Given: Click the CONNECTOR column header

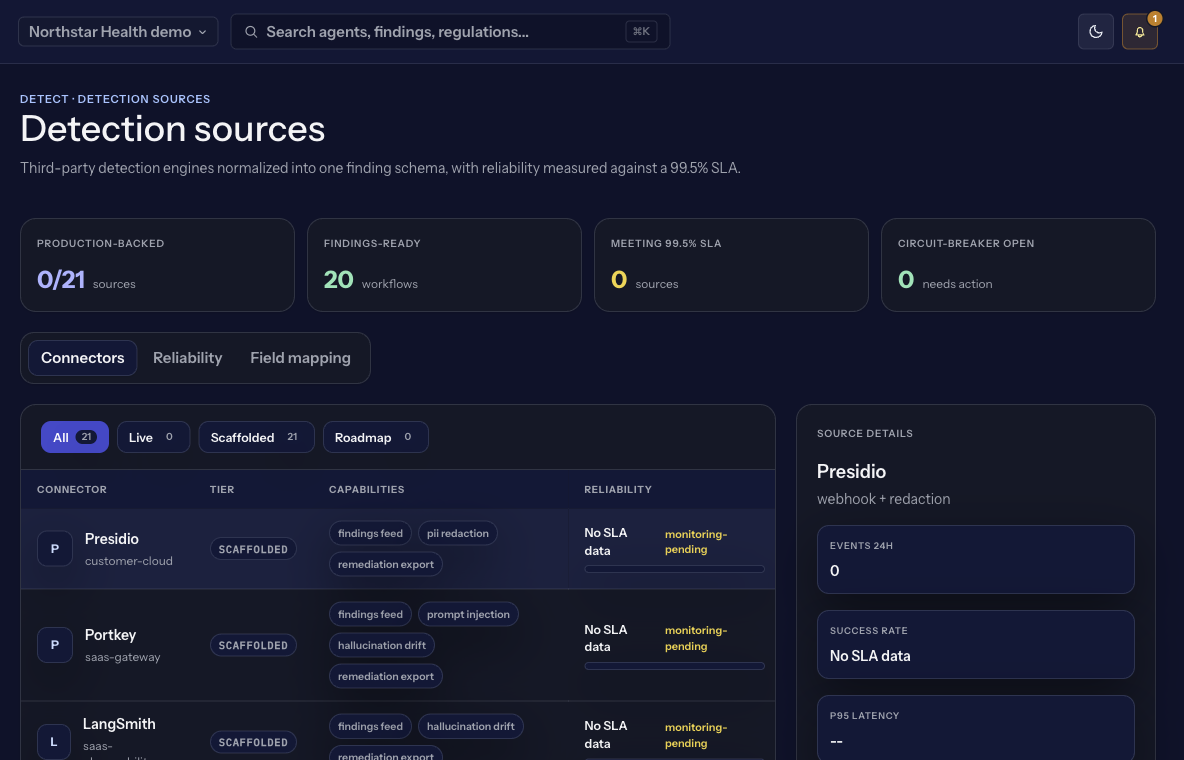Looking at the screenshot, I should pos(72,490).
